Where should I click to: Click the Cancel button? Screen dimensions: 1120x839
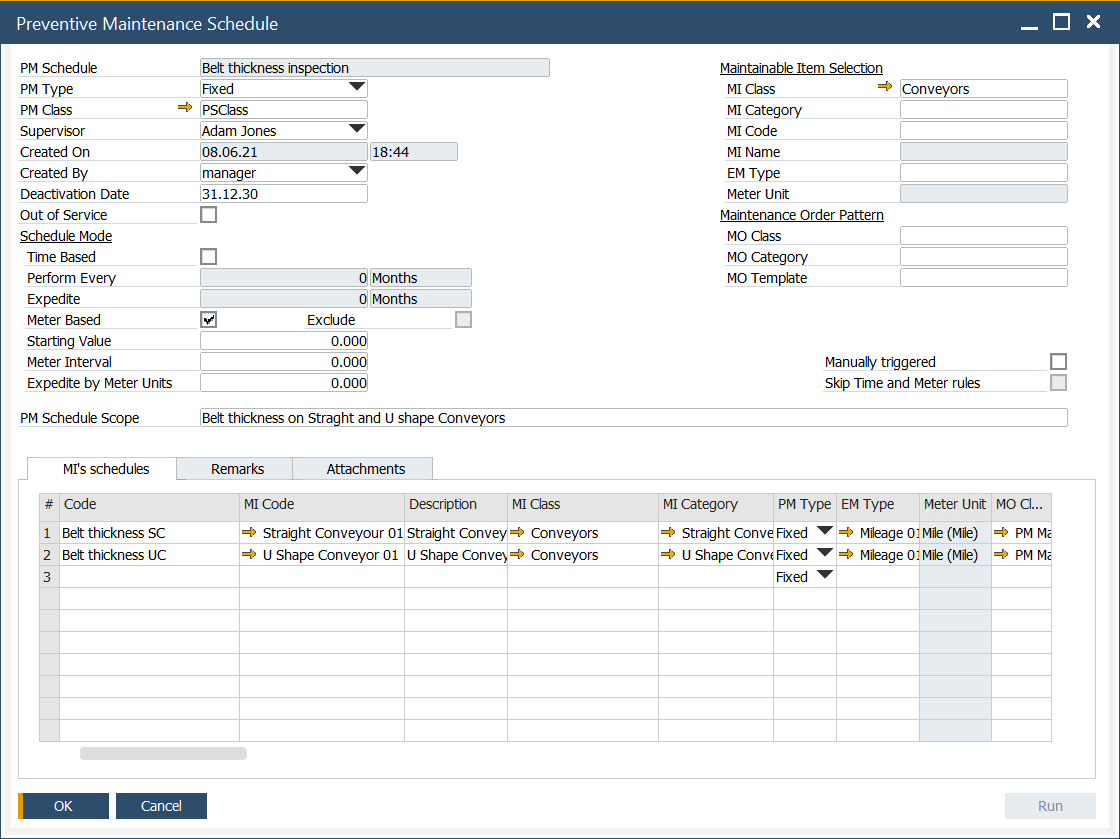click(161, 806)
